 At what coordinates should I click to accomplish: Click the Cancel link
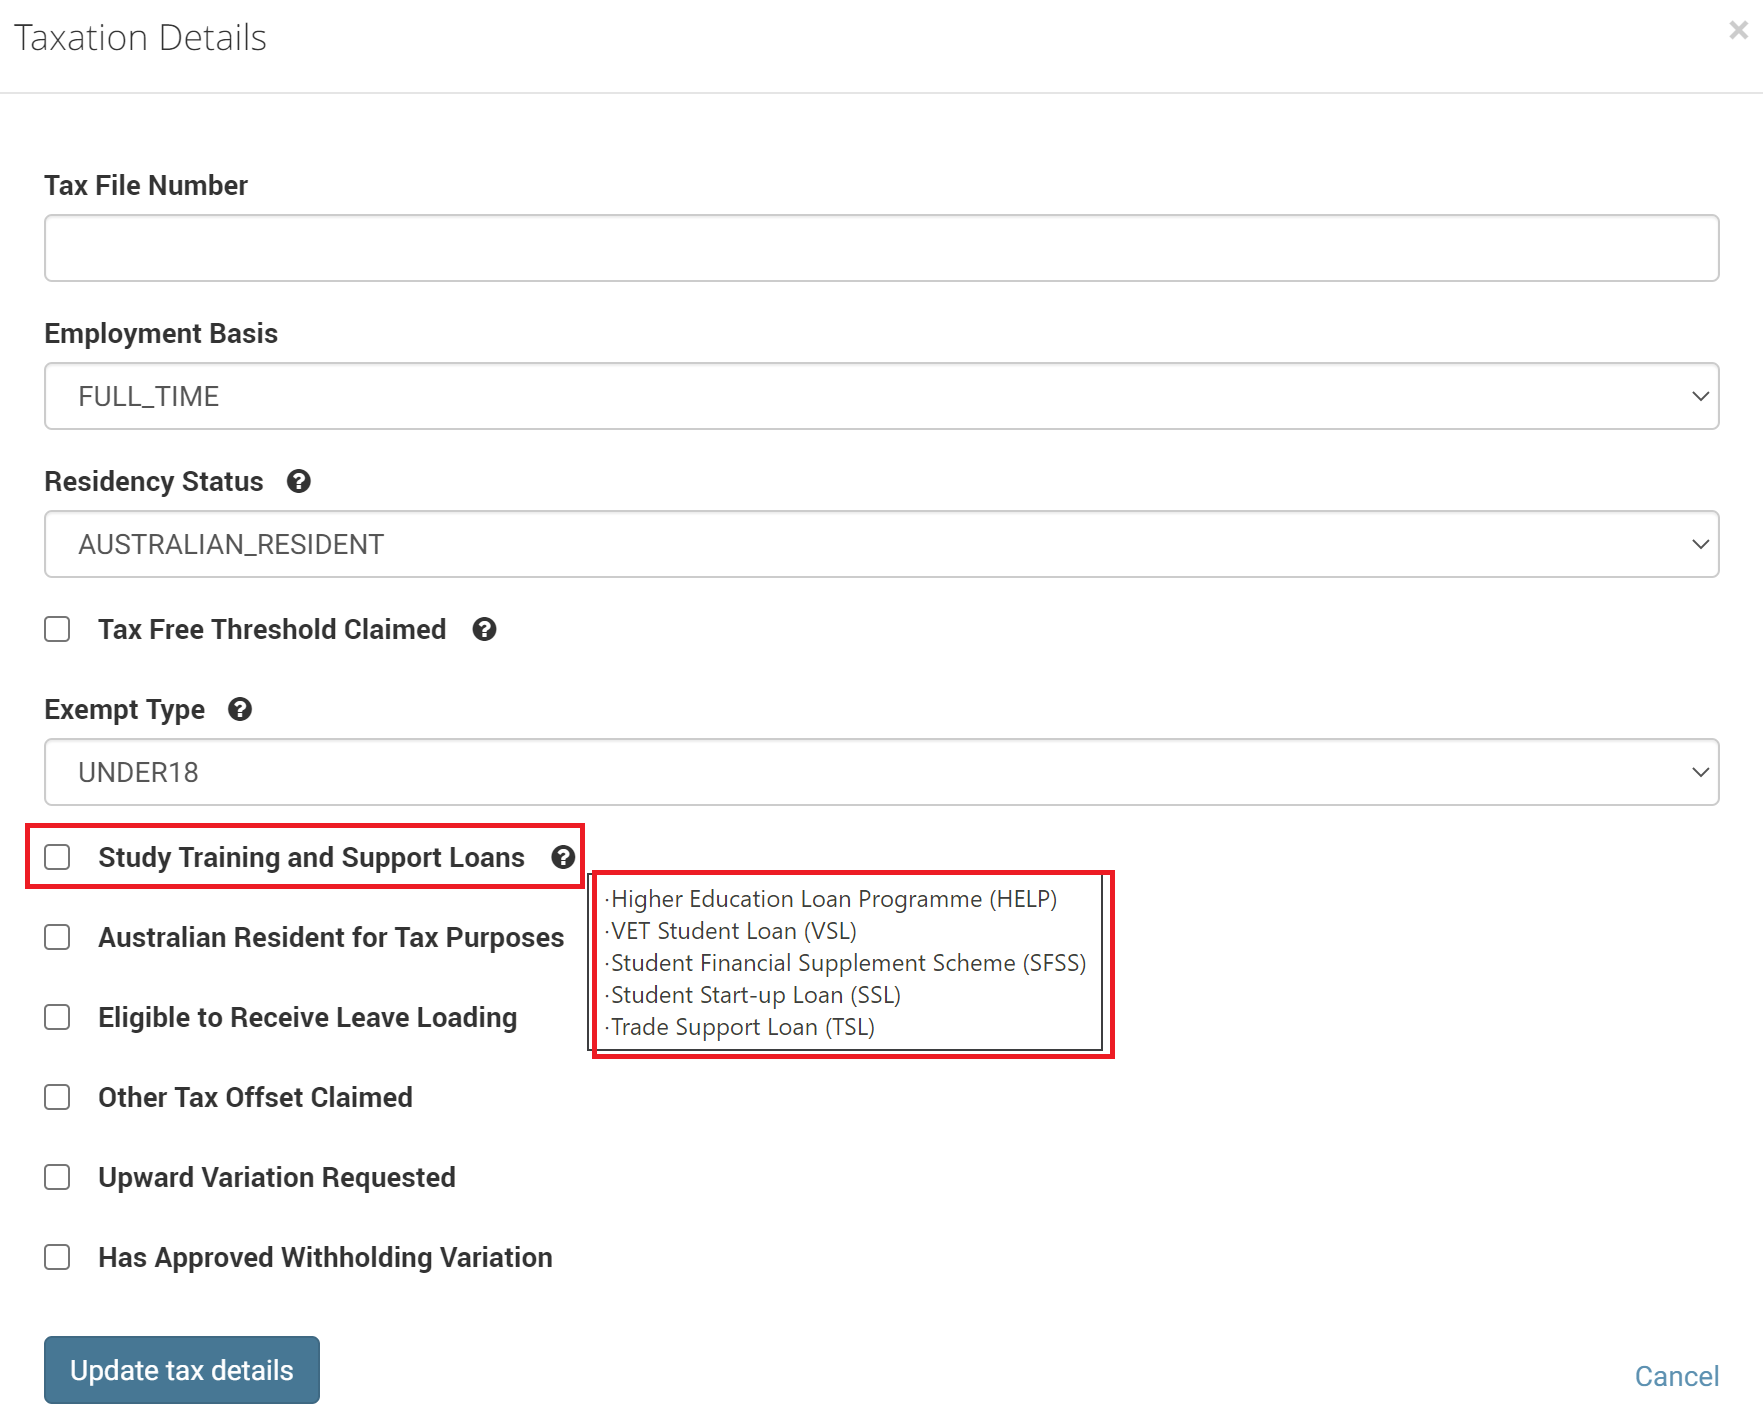[x=1677, y=1376]
